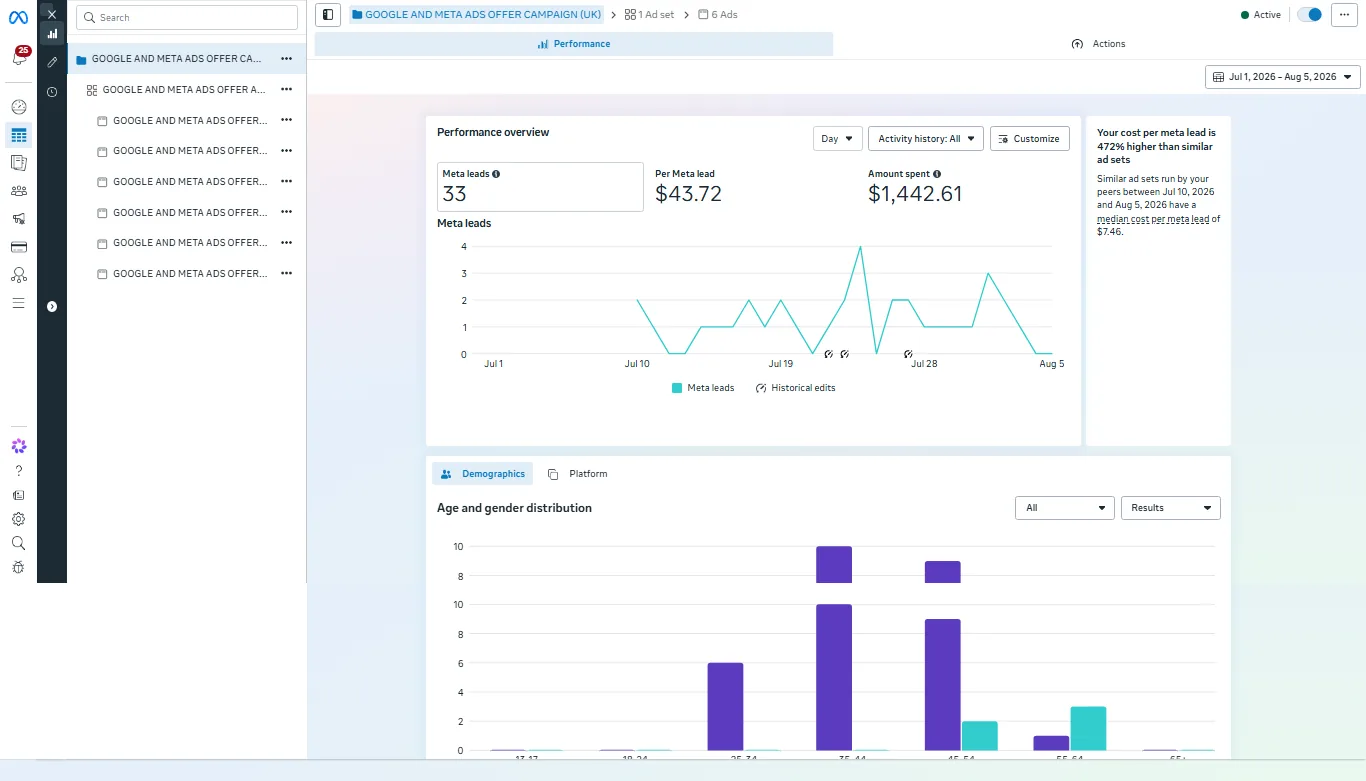Select ad set GOOGLE AND META ADS OFFER A... row

click(x=187, y=89)
